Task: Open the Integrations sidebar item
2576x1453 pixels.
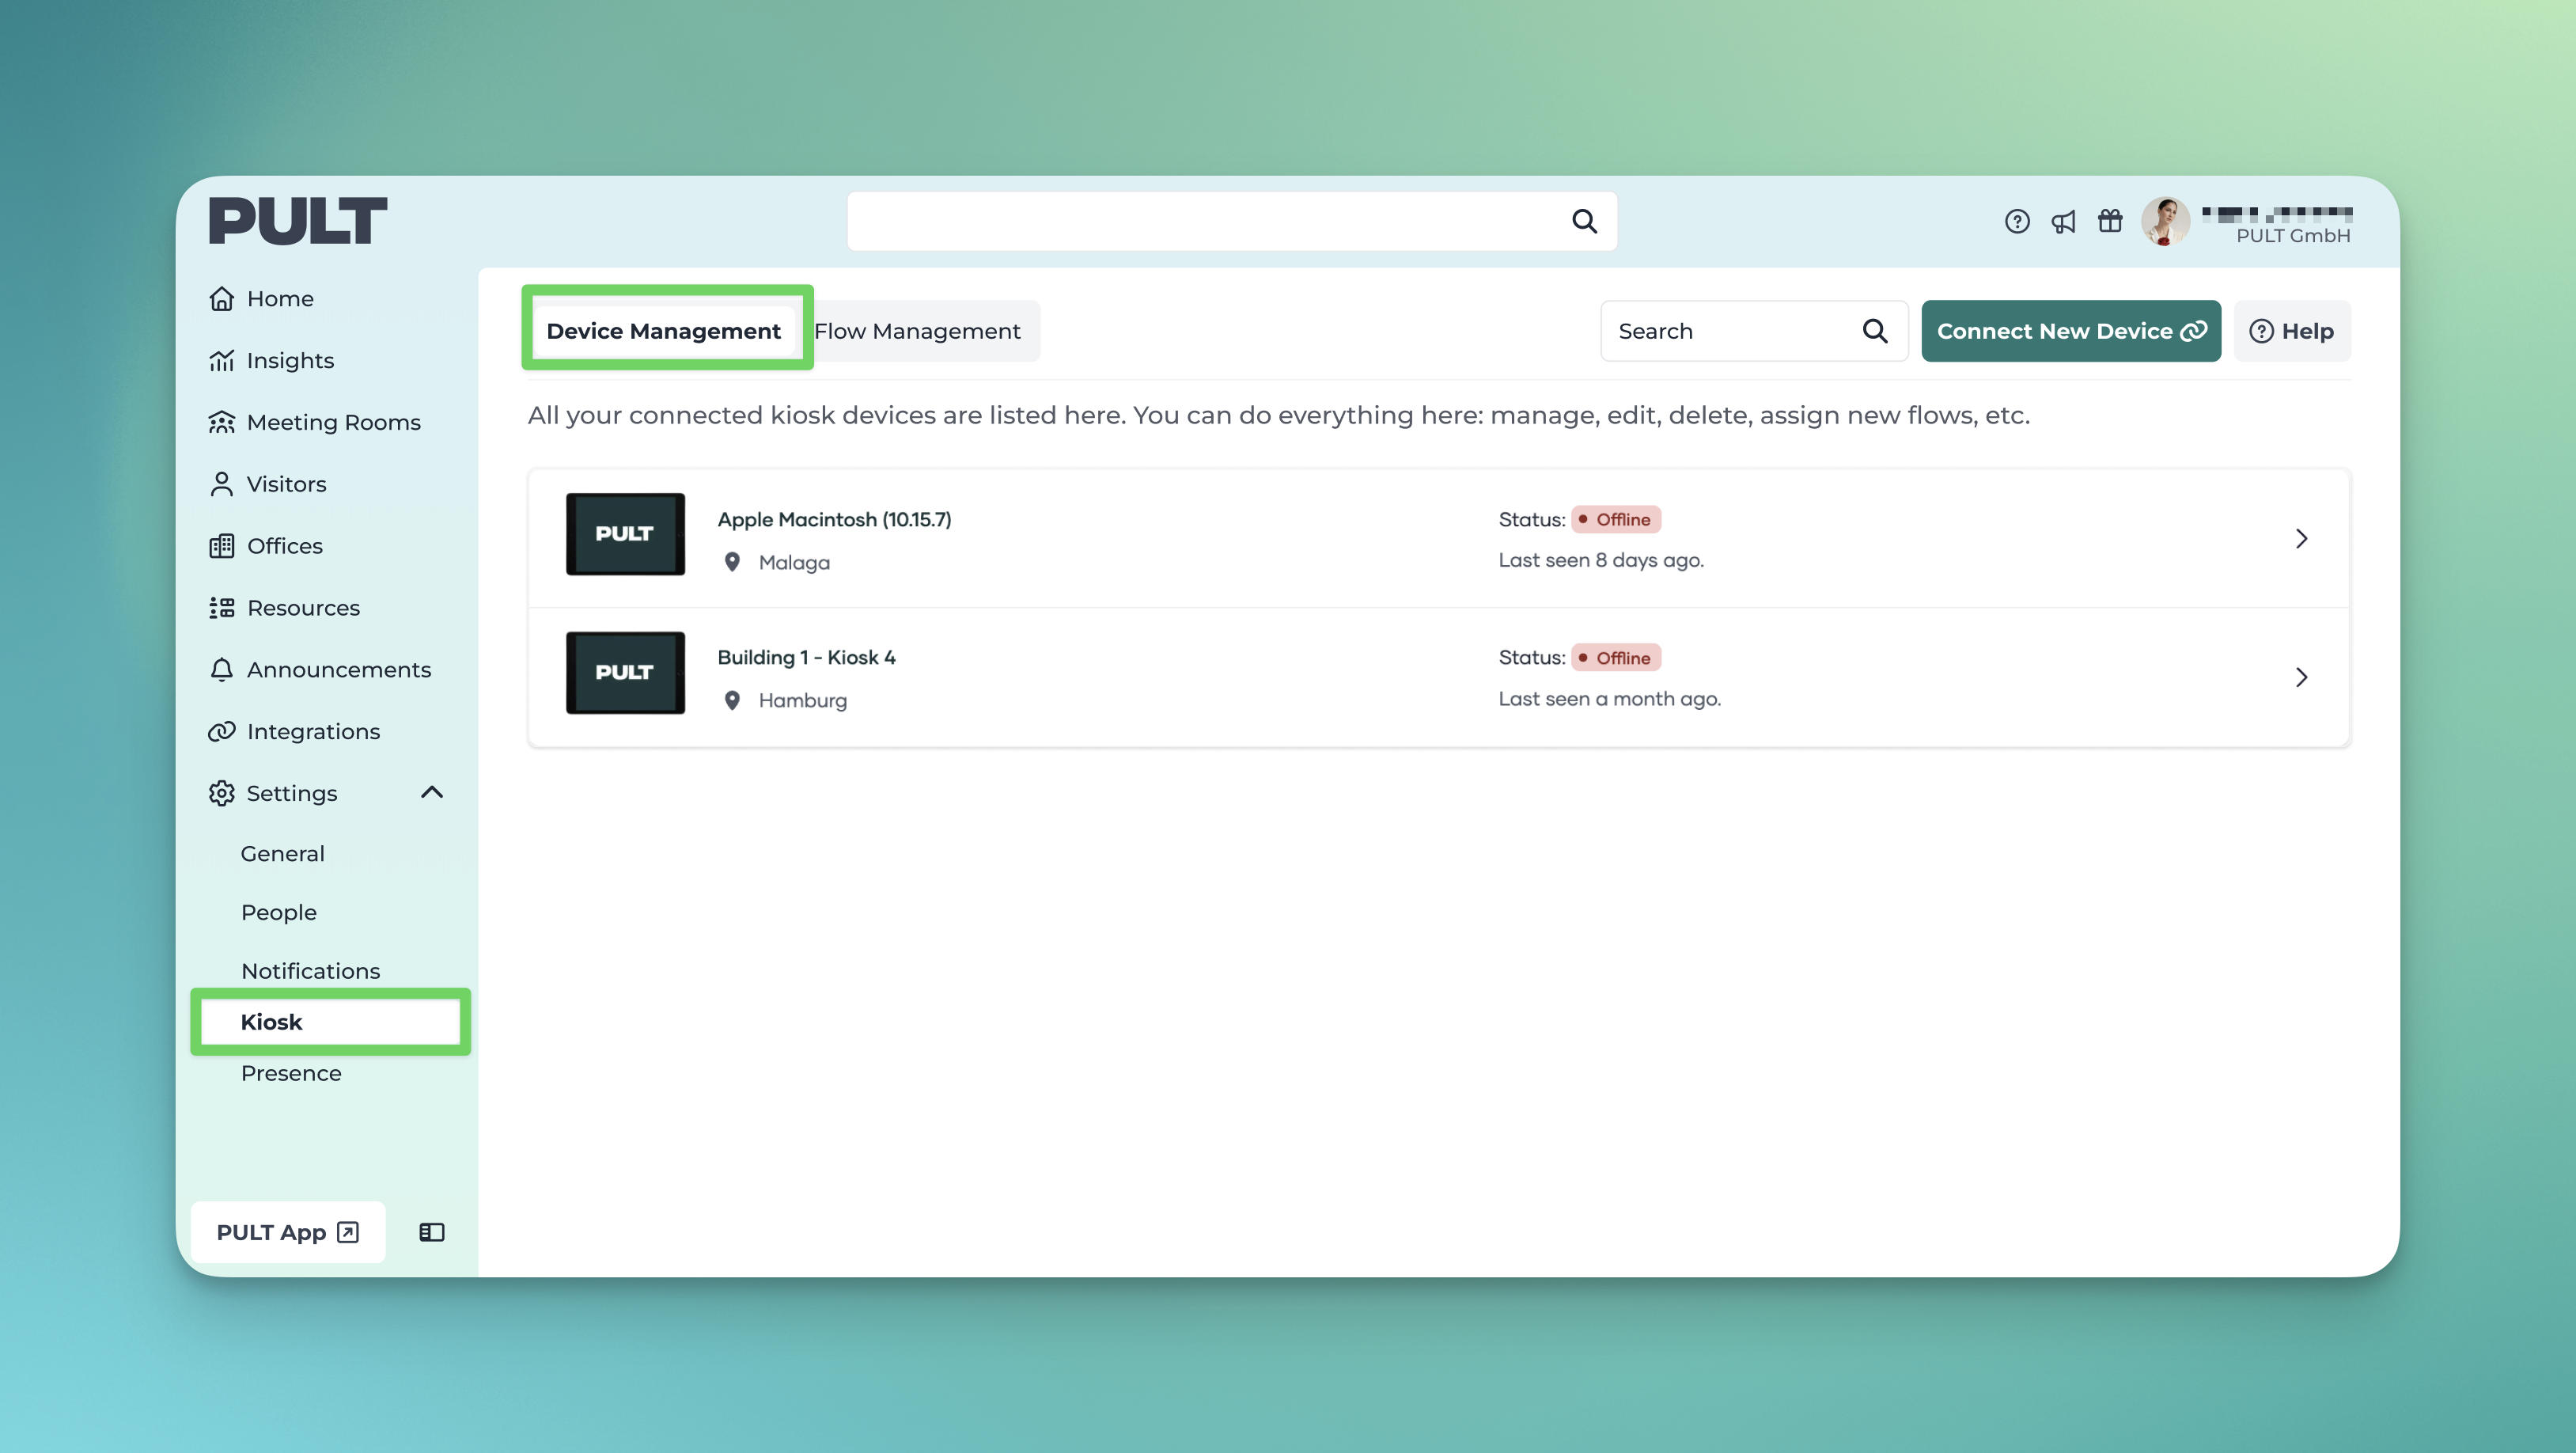Action: pos(312,731)
